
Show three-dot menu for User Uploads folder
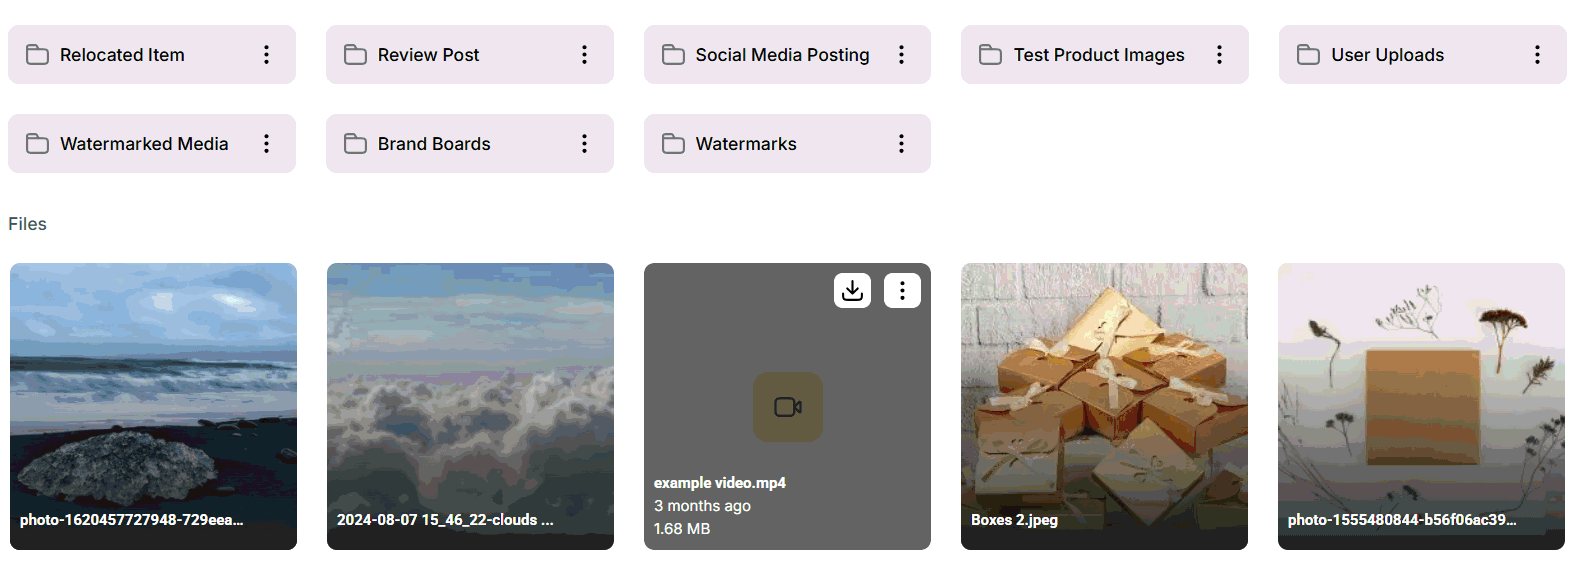[x=1537, y=55]
